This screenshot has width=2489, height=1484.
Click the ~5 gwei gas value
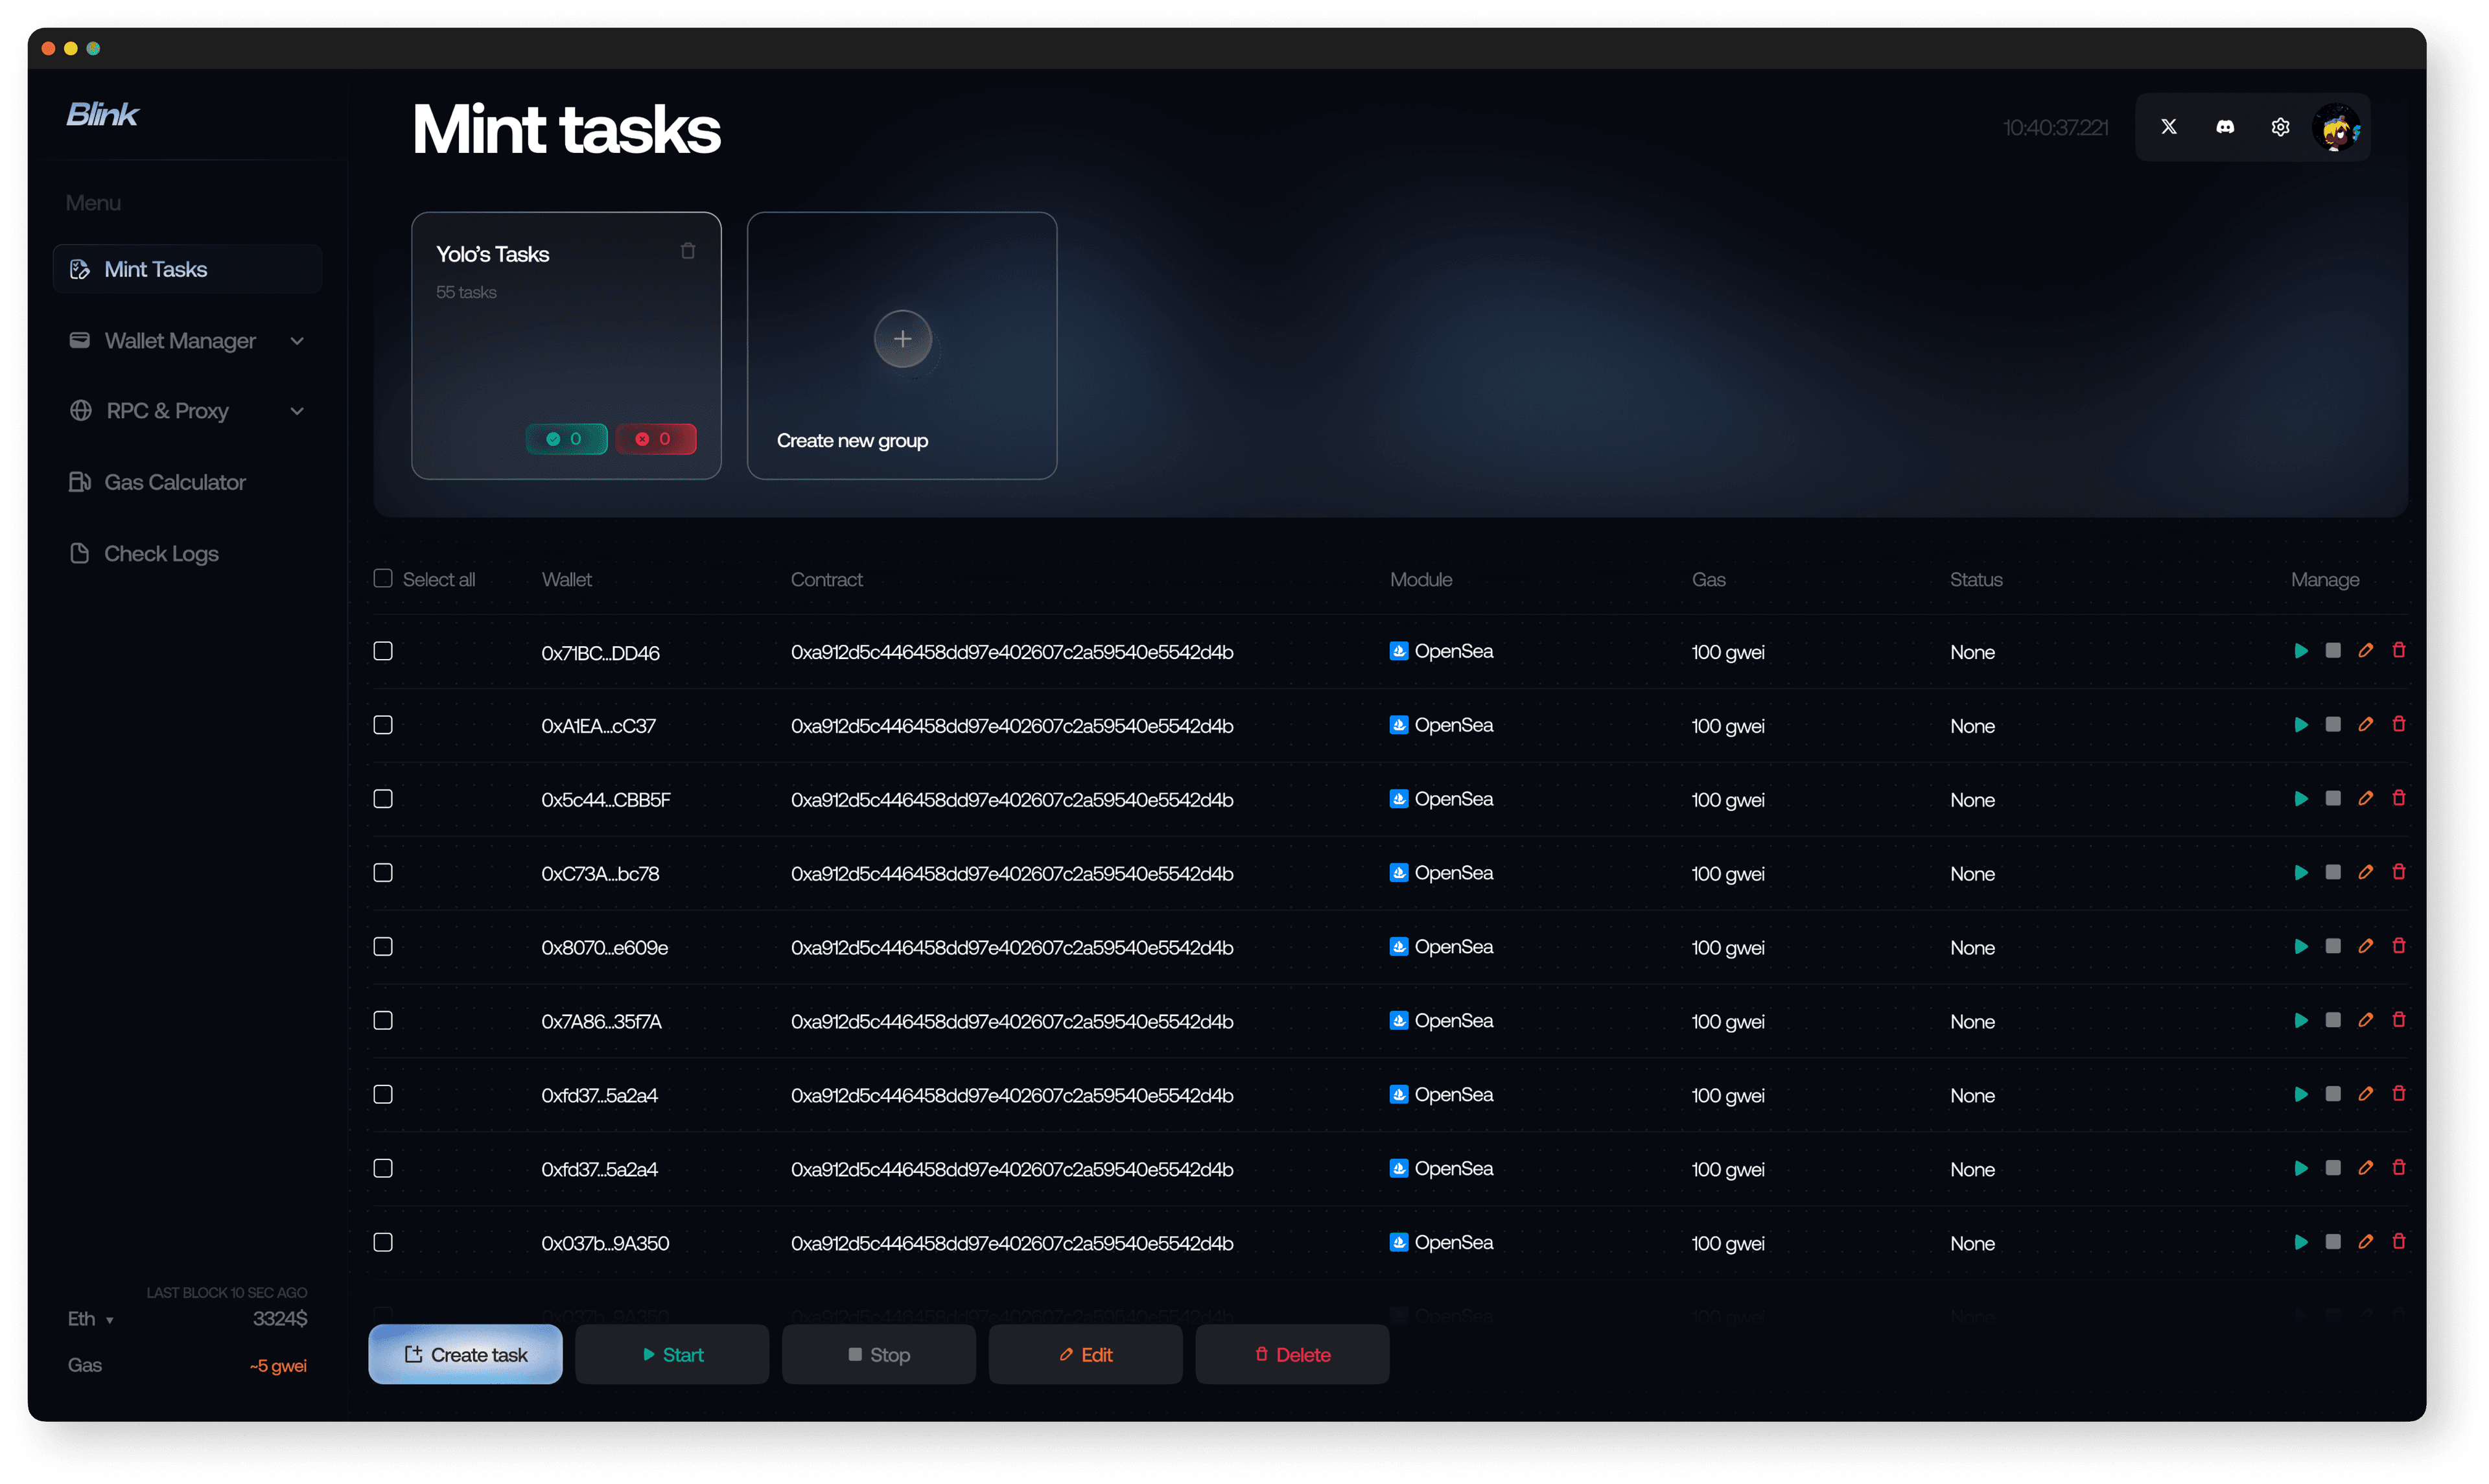click(x=278, y=1366)
